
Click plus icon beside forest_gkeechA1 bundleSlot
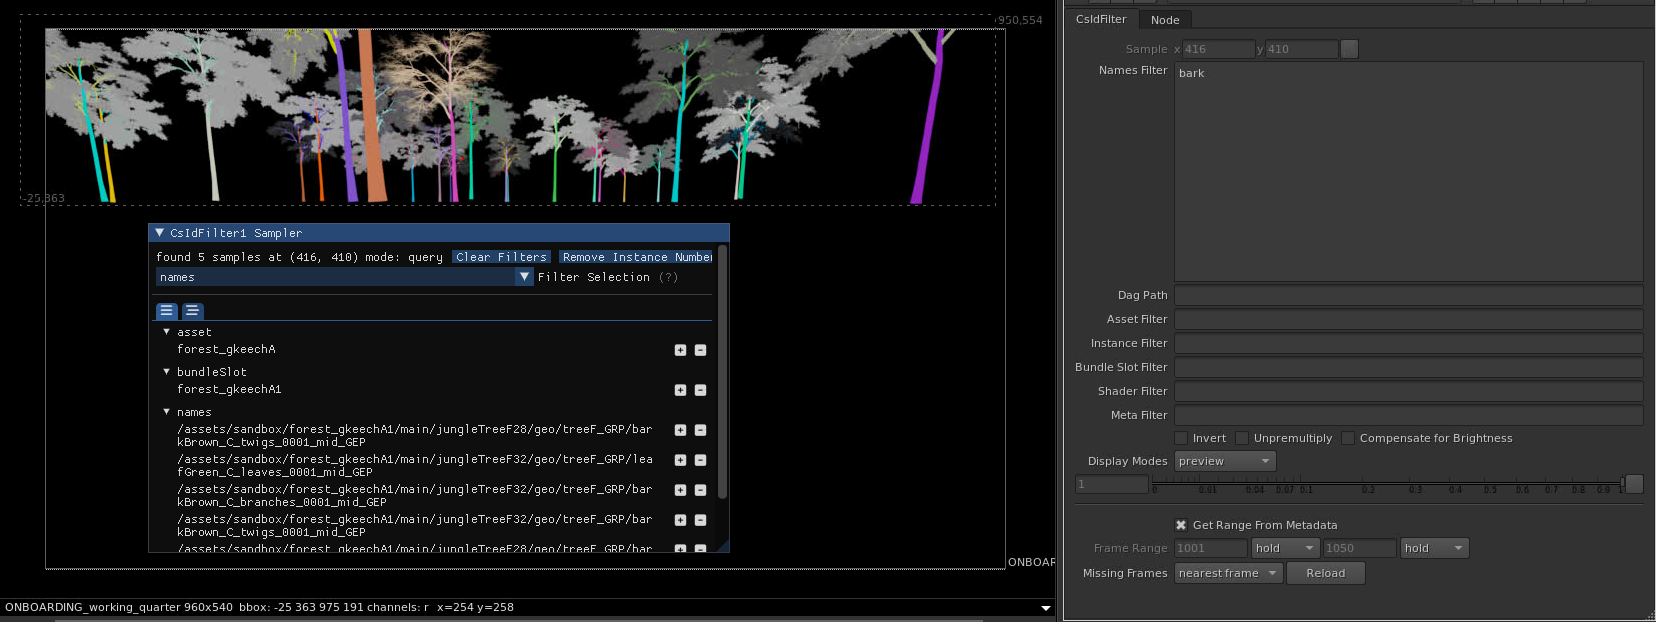[680, 390]
